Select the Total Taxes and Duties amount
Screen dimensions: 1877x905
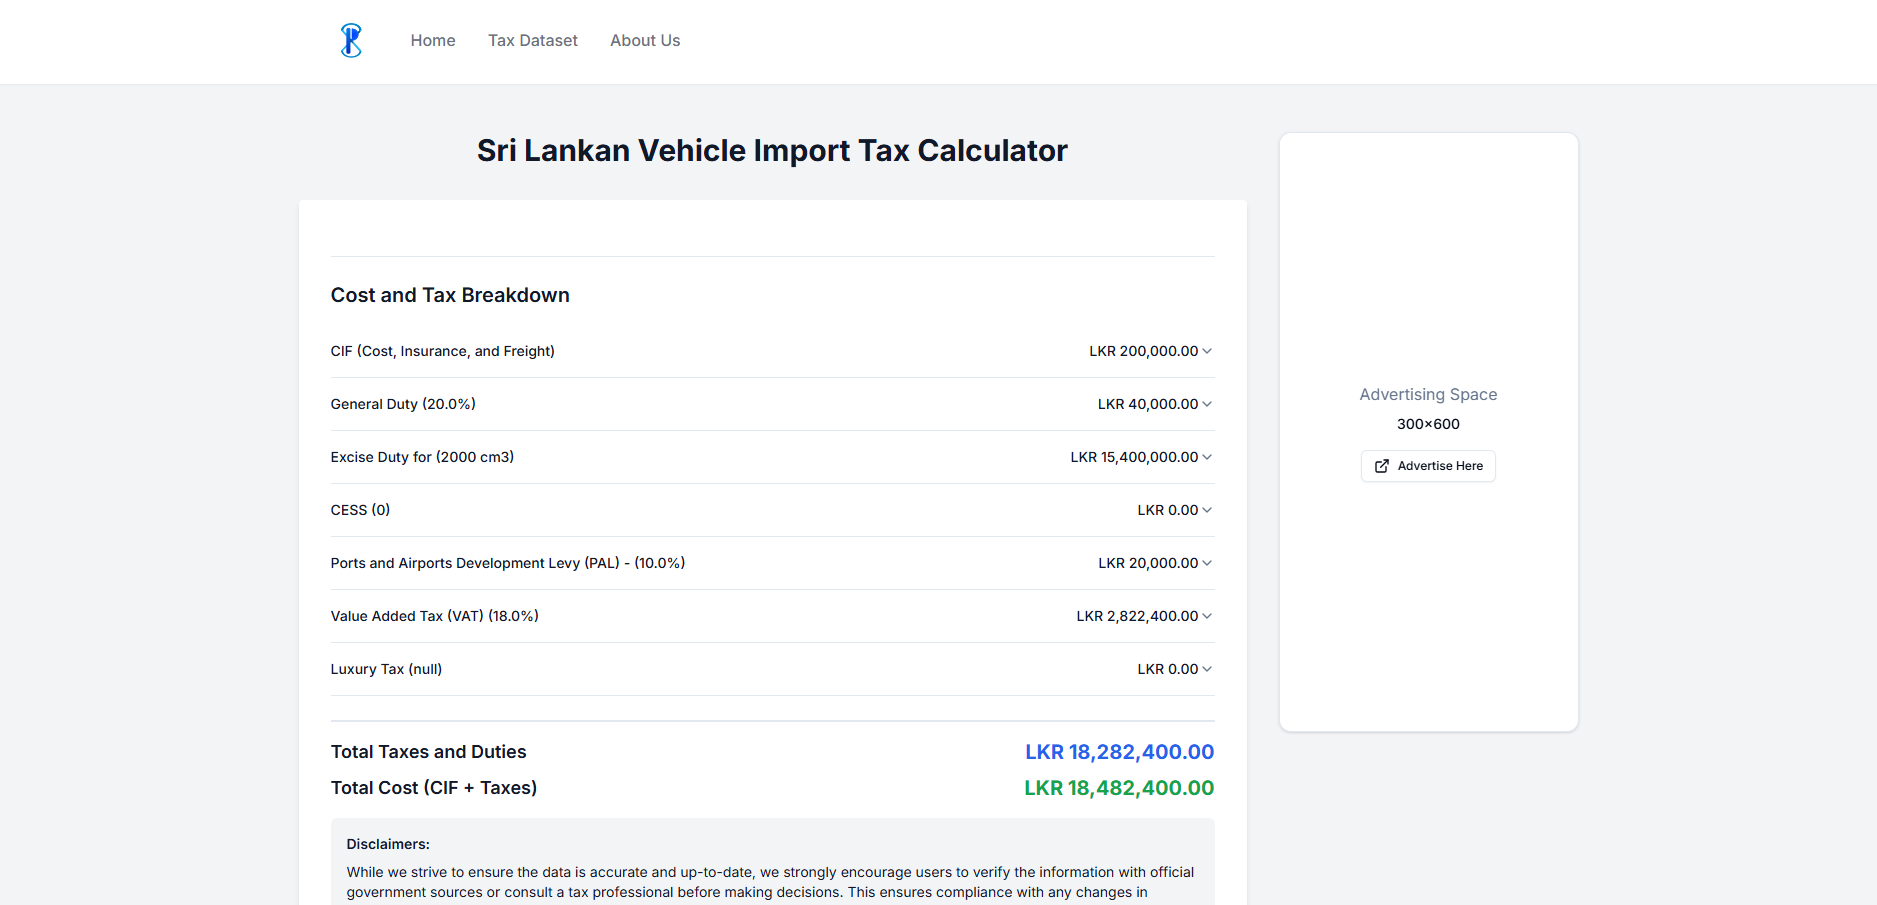coord(1119,751)
